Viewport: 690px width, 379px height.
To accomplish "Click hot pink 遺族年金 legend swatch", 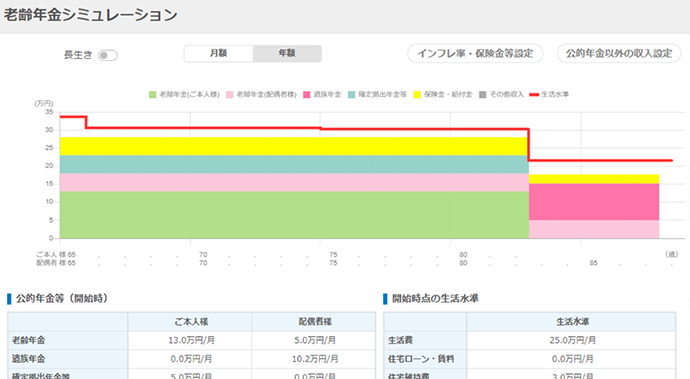I will (307, 95).
